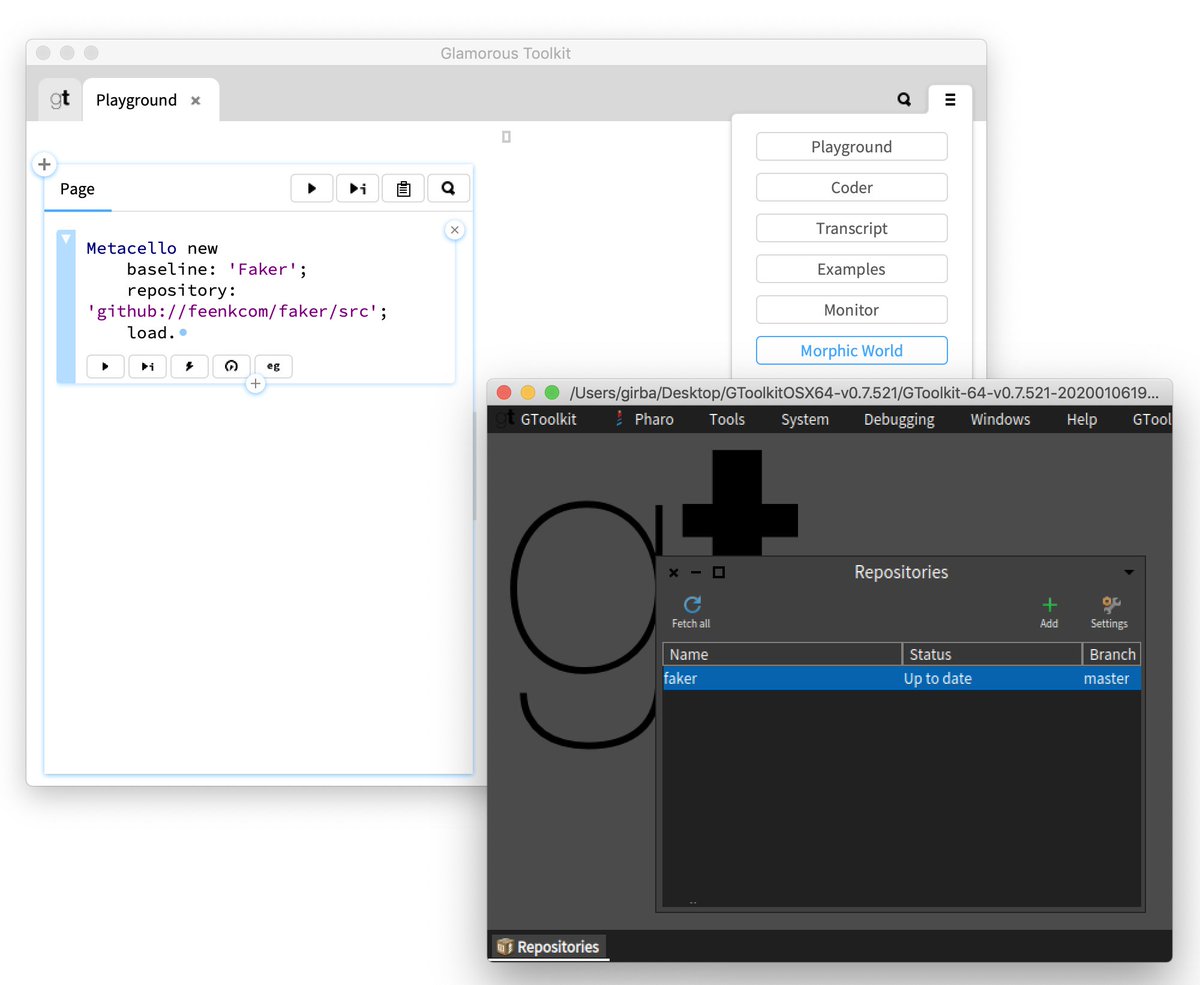Screen dimensions: 1200x985
Task: Open the System menu
Action: (x=805, y=419)
